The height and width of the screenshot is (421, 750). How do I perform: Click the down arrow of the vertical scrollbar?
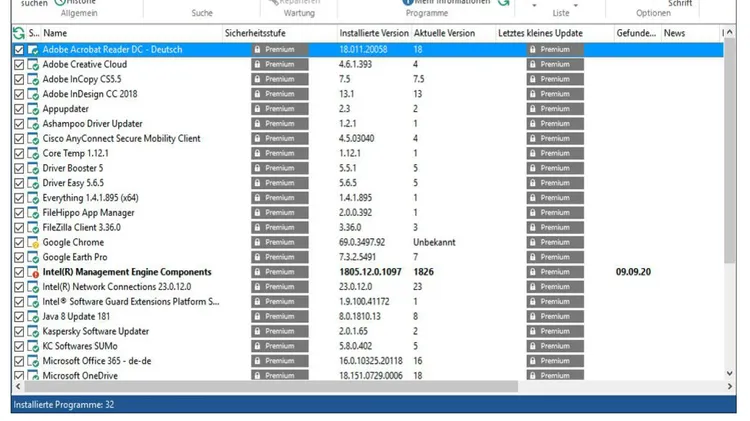point(729,373)
